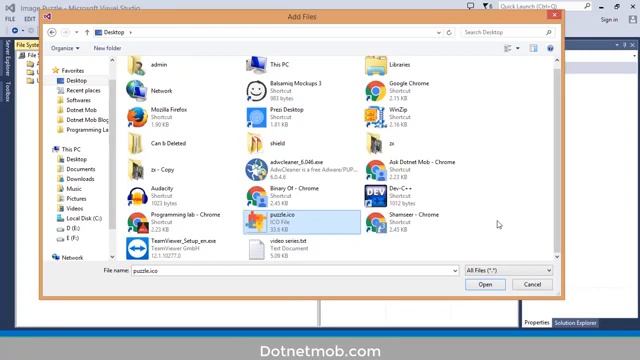Screen dimensions: 640x360
Task: Refresh the Desktop folder listing
Action: pyautogui.click(x=449, y=32)
